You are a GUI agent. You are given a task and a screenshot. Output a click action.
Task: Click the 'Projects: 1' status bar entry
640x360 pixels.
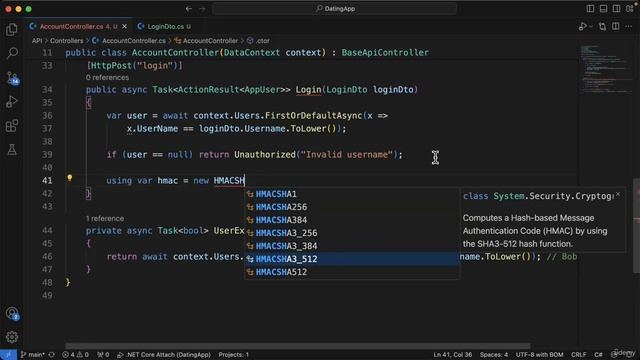tap(233, 355)
